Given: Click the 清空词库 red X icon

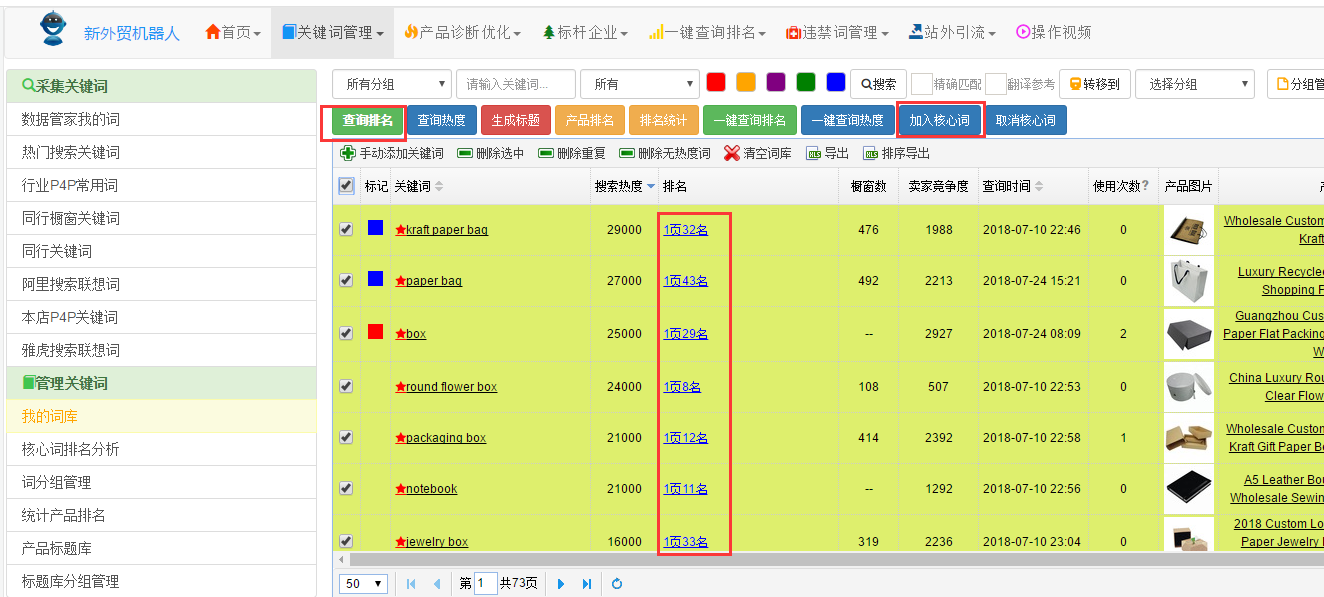Looking at the screenshot, I should click(732, 153).
